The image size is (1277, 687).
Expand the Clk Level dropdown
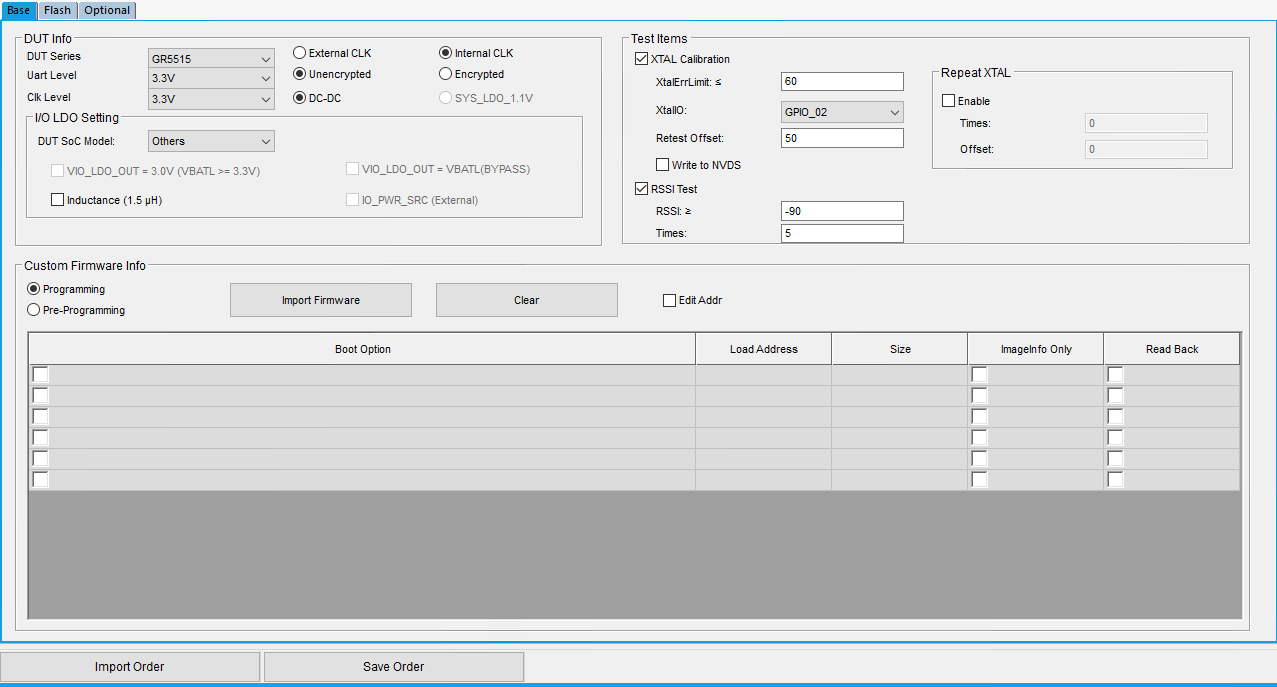[x=211, y=99]
